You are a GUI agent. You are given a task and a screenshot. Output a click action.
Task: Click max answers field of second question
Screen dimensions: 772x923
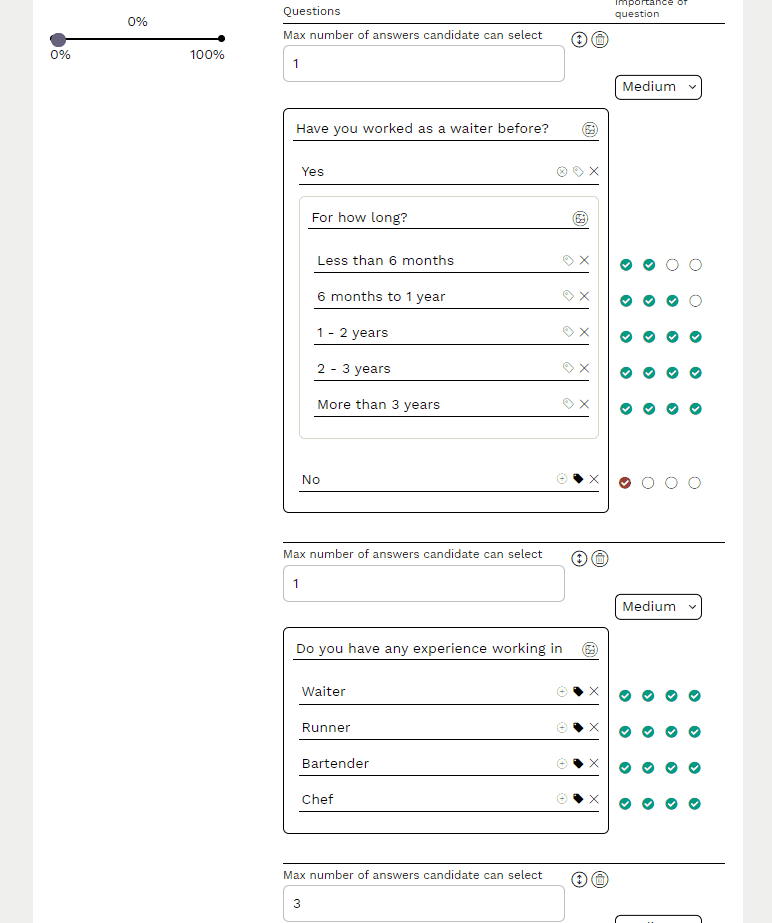[x=424, y=584]
